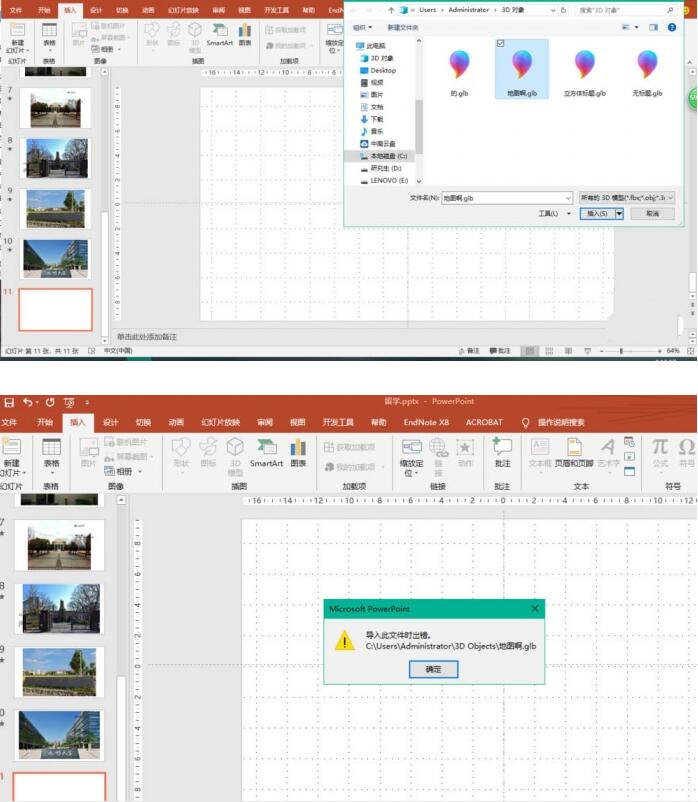This screenshot has height=802, width=698.
Task: Click the Start From Beginning slideshow icon
Action: tap(69, 403)
